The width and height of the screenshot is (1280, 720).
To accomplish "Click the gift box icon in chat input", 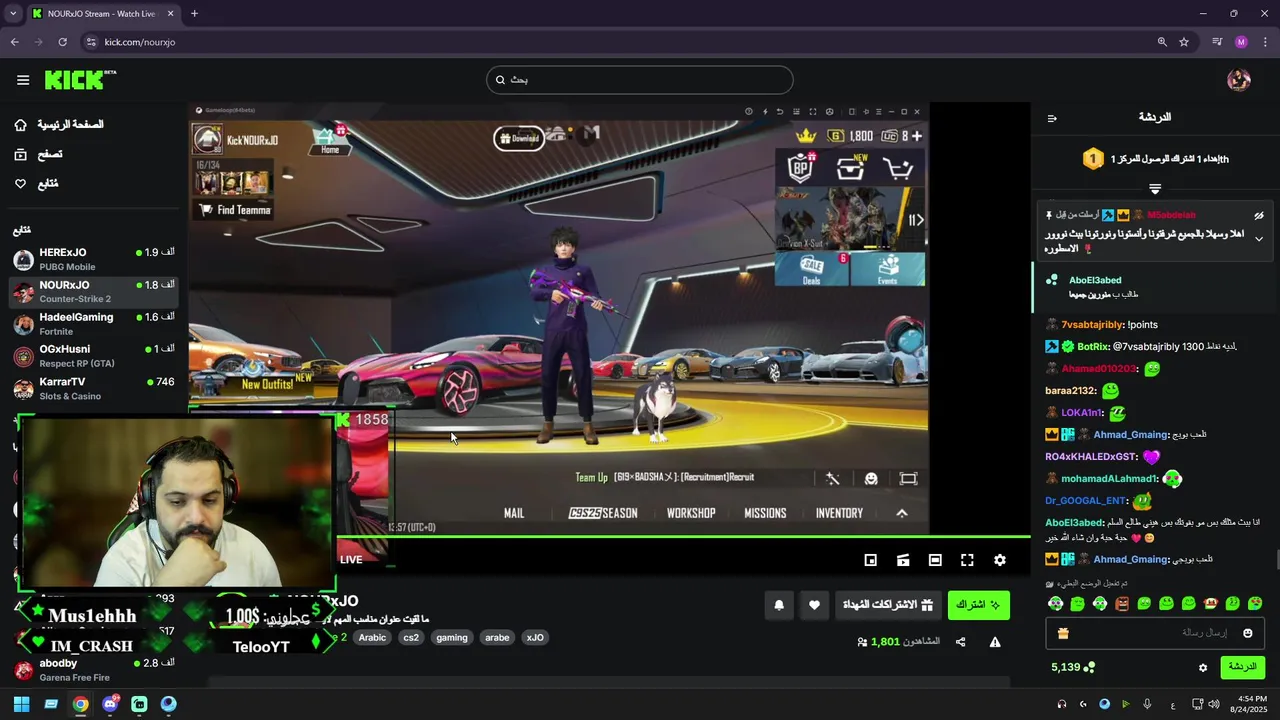I will tap(1063, 633).
